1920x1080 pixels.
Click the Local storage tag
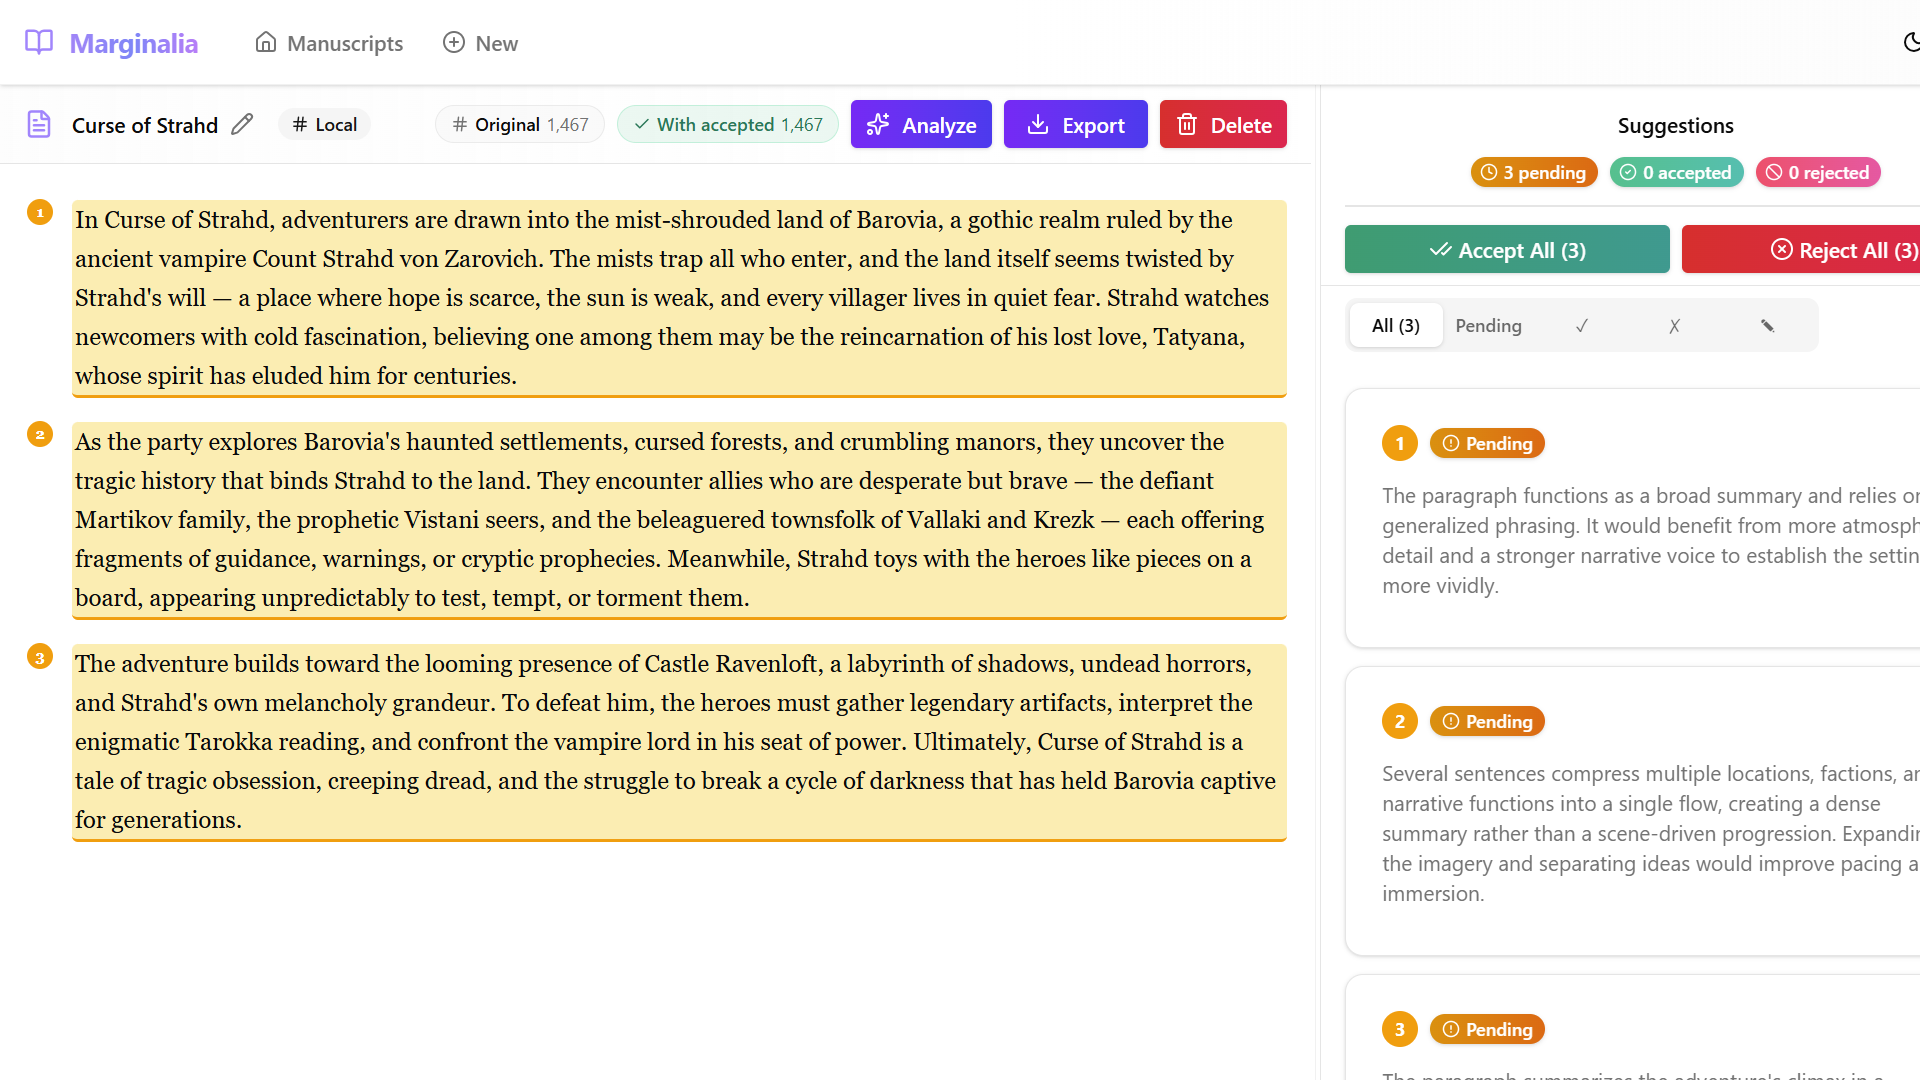[x=324, y=124]
